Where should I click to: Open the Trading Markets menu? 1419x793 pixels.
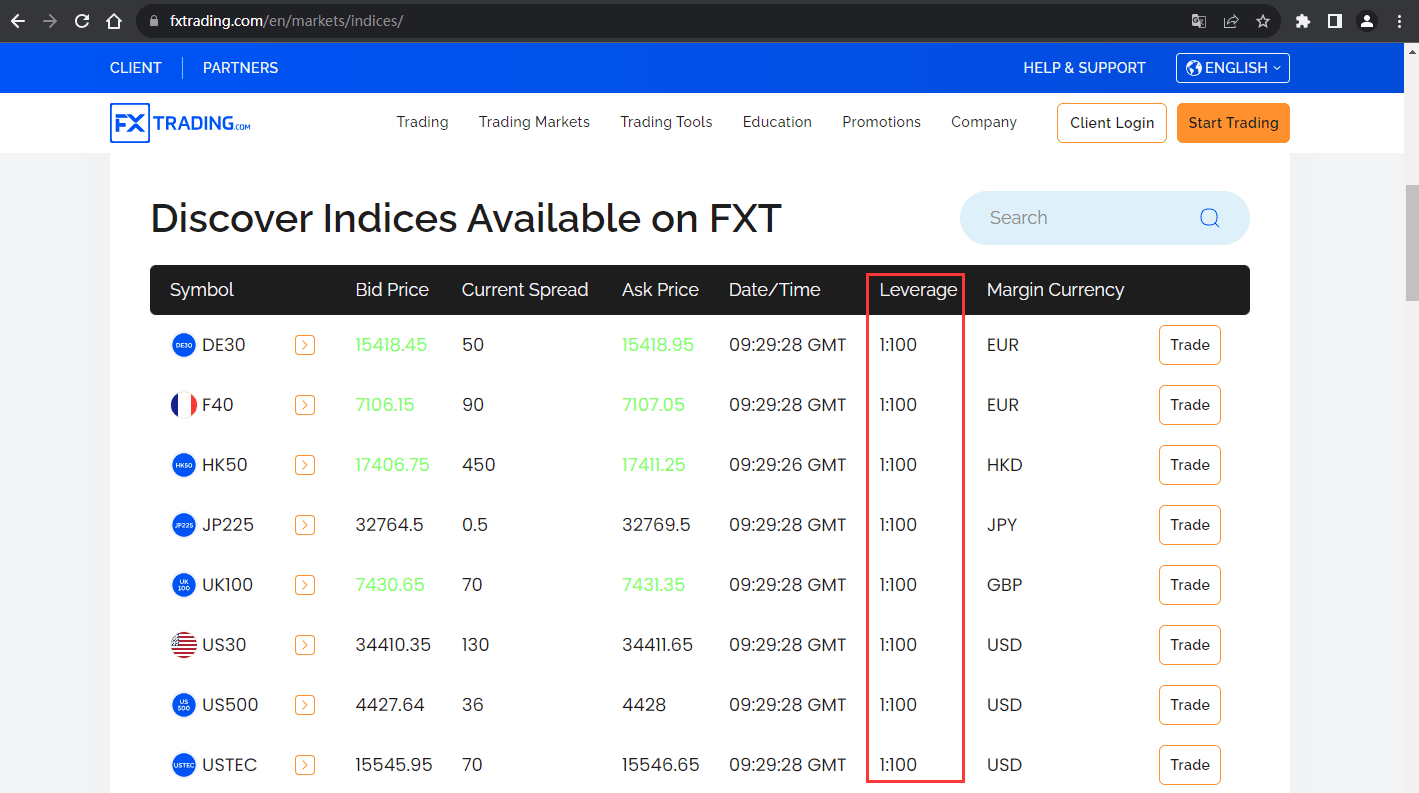[534, 122]
